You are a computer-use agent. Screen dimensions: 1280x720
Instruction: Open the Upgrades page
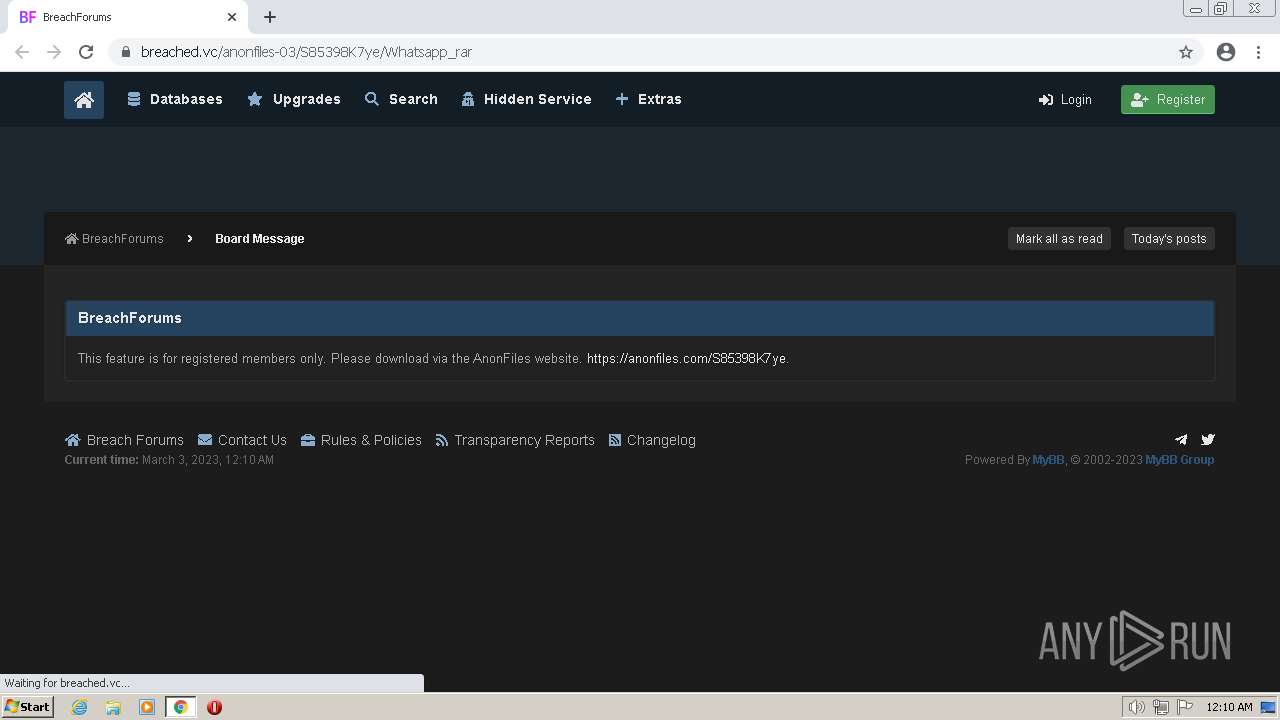(294, 99)
